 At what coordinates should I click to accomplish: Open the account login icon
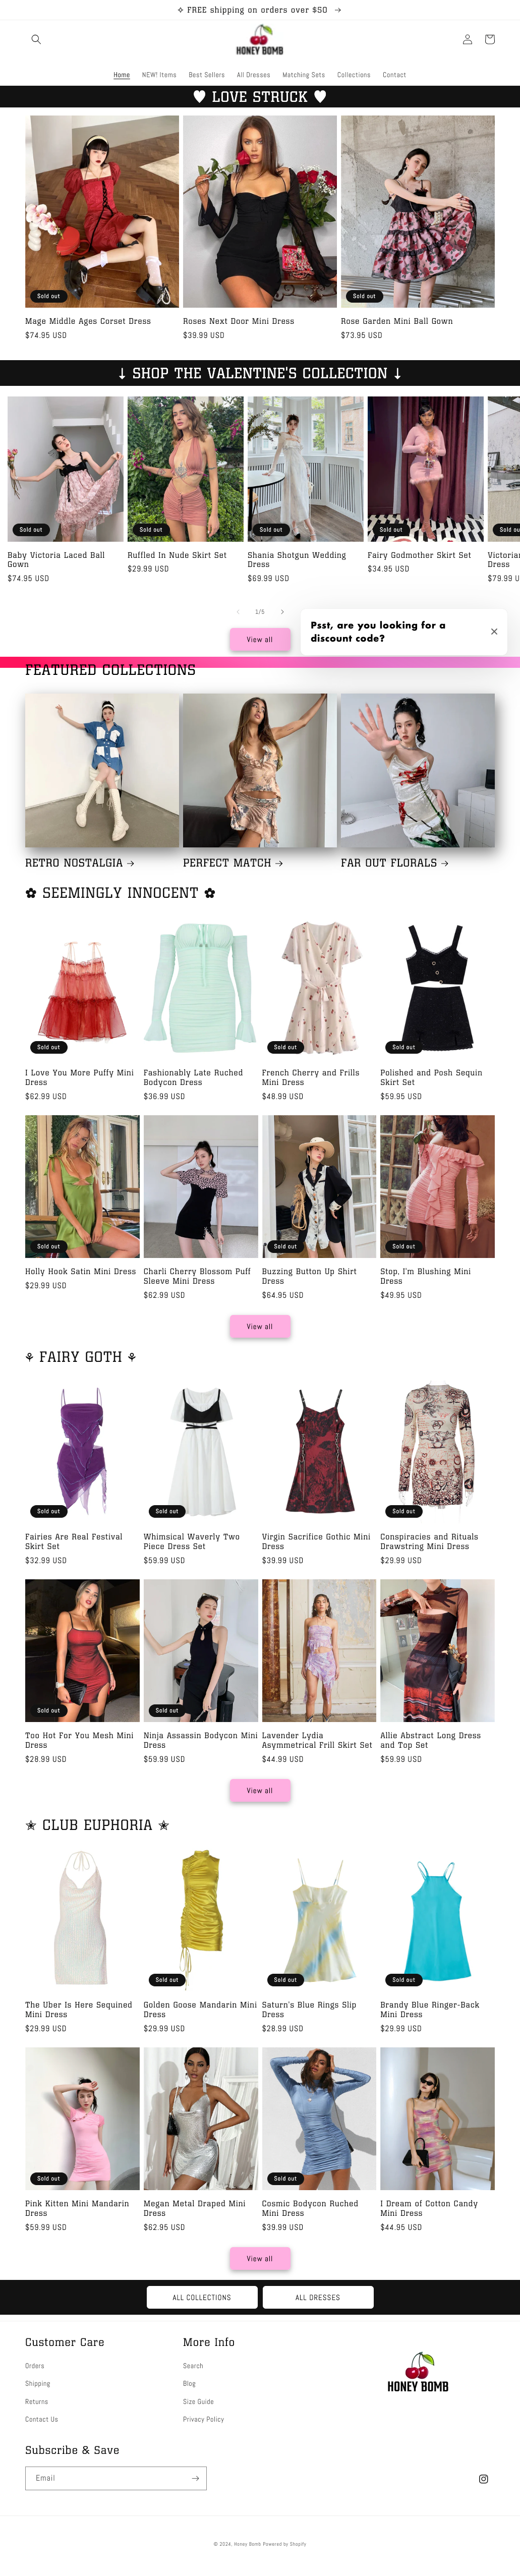(x=467, y=40)
